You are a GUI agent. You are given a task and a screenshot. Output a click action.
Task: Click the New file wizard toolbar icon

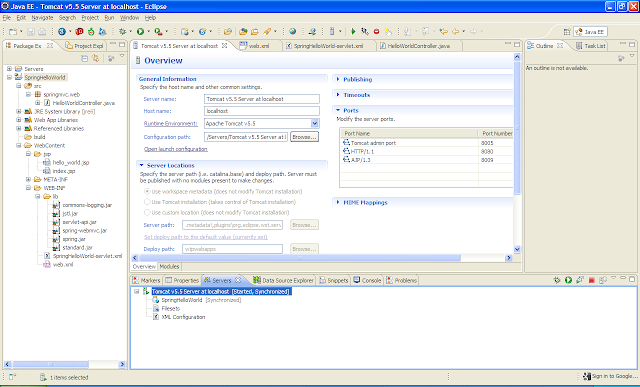[x=13, y=31]
